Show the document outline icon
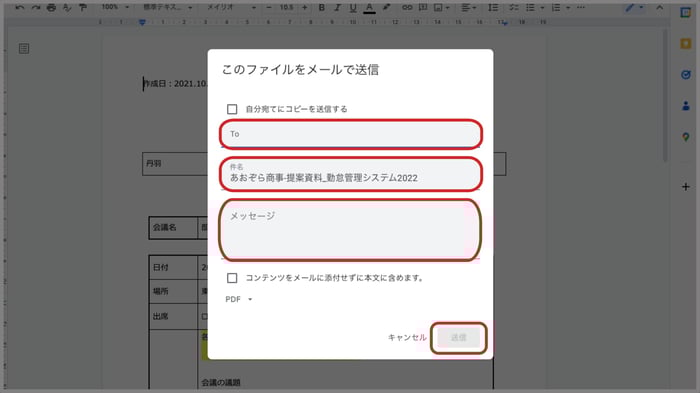700x393 pixels. point(24,49)
